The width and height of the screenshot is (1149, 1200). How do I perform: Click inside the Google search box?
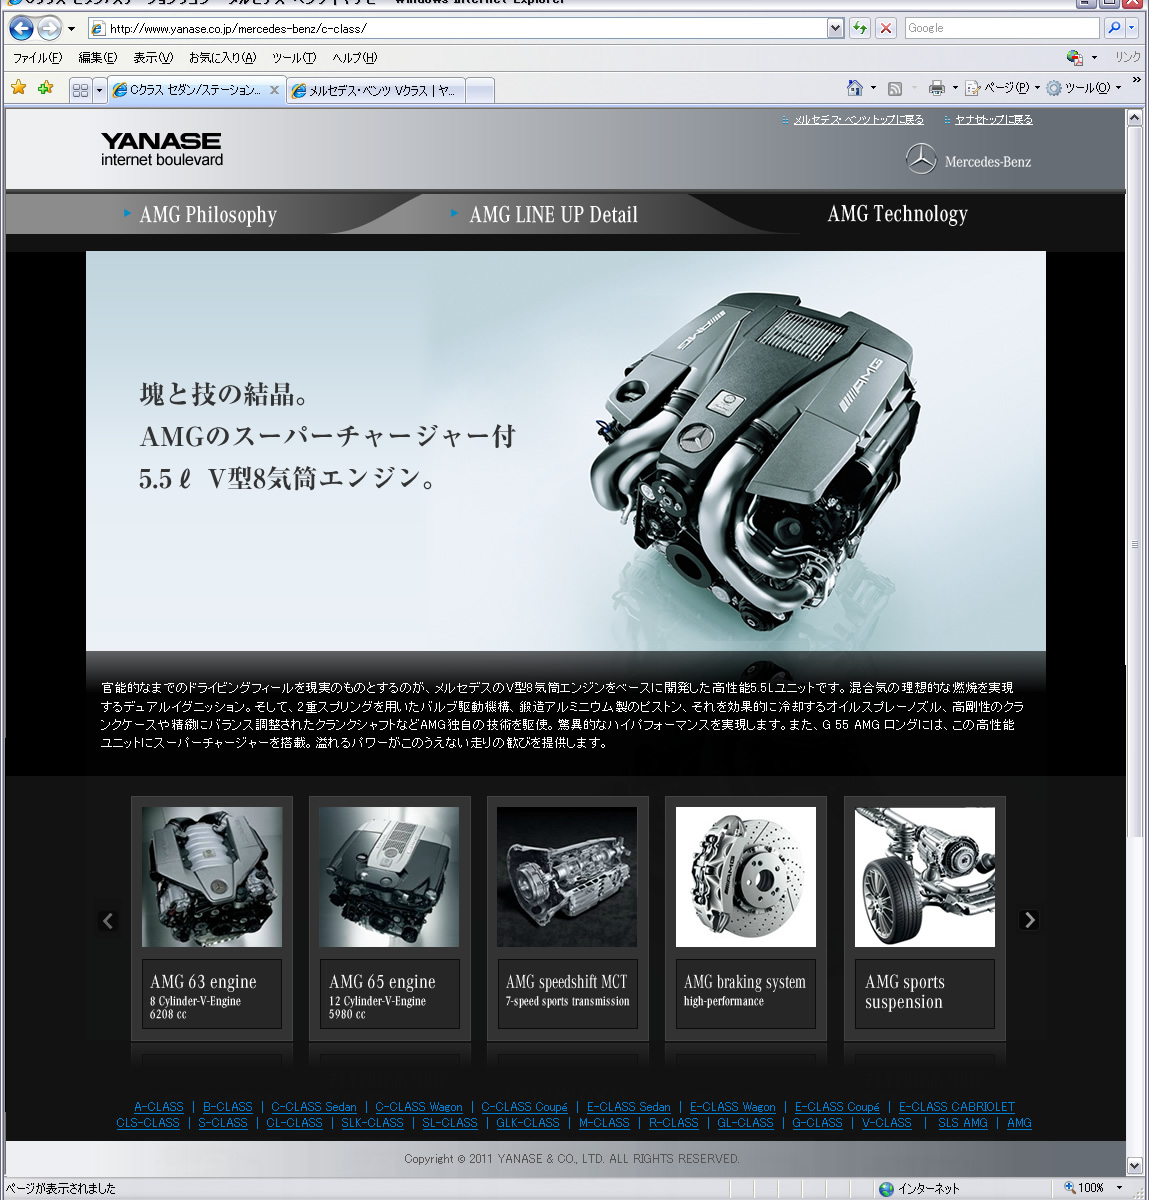[x=1000, y=28]
